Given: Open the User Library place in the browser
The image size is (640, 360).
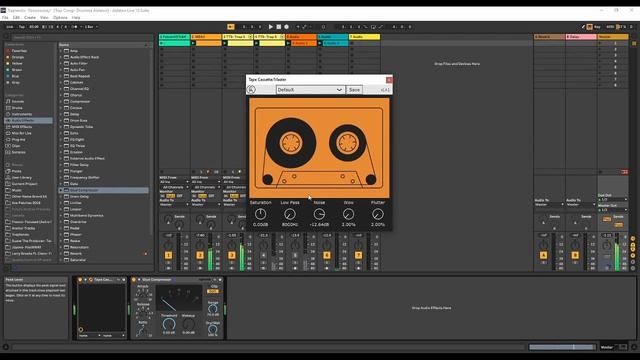Looking at the screenshot, I should (21, 178).
